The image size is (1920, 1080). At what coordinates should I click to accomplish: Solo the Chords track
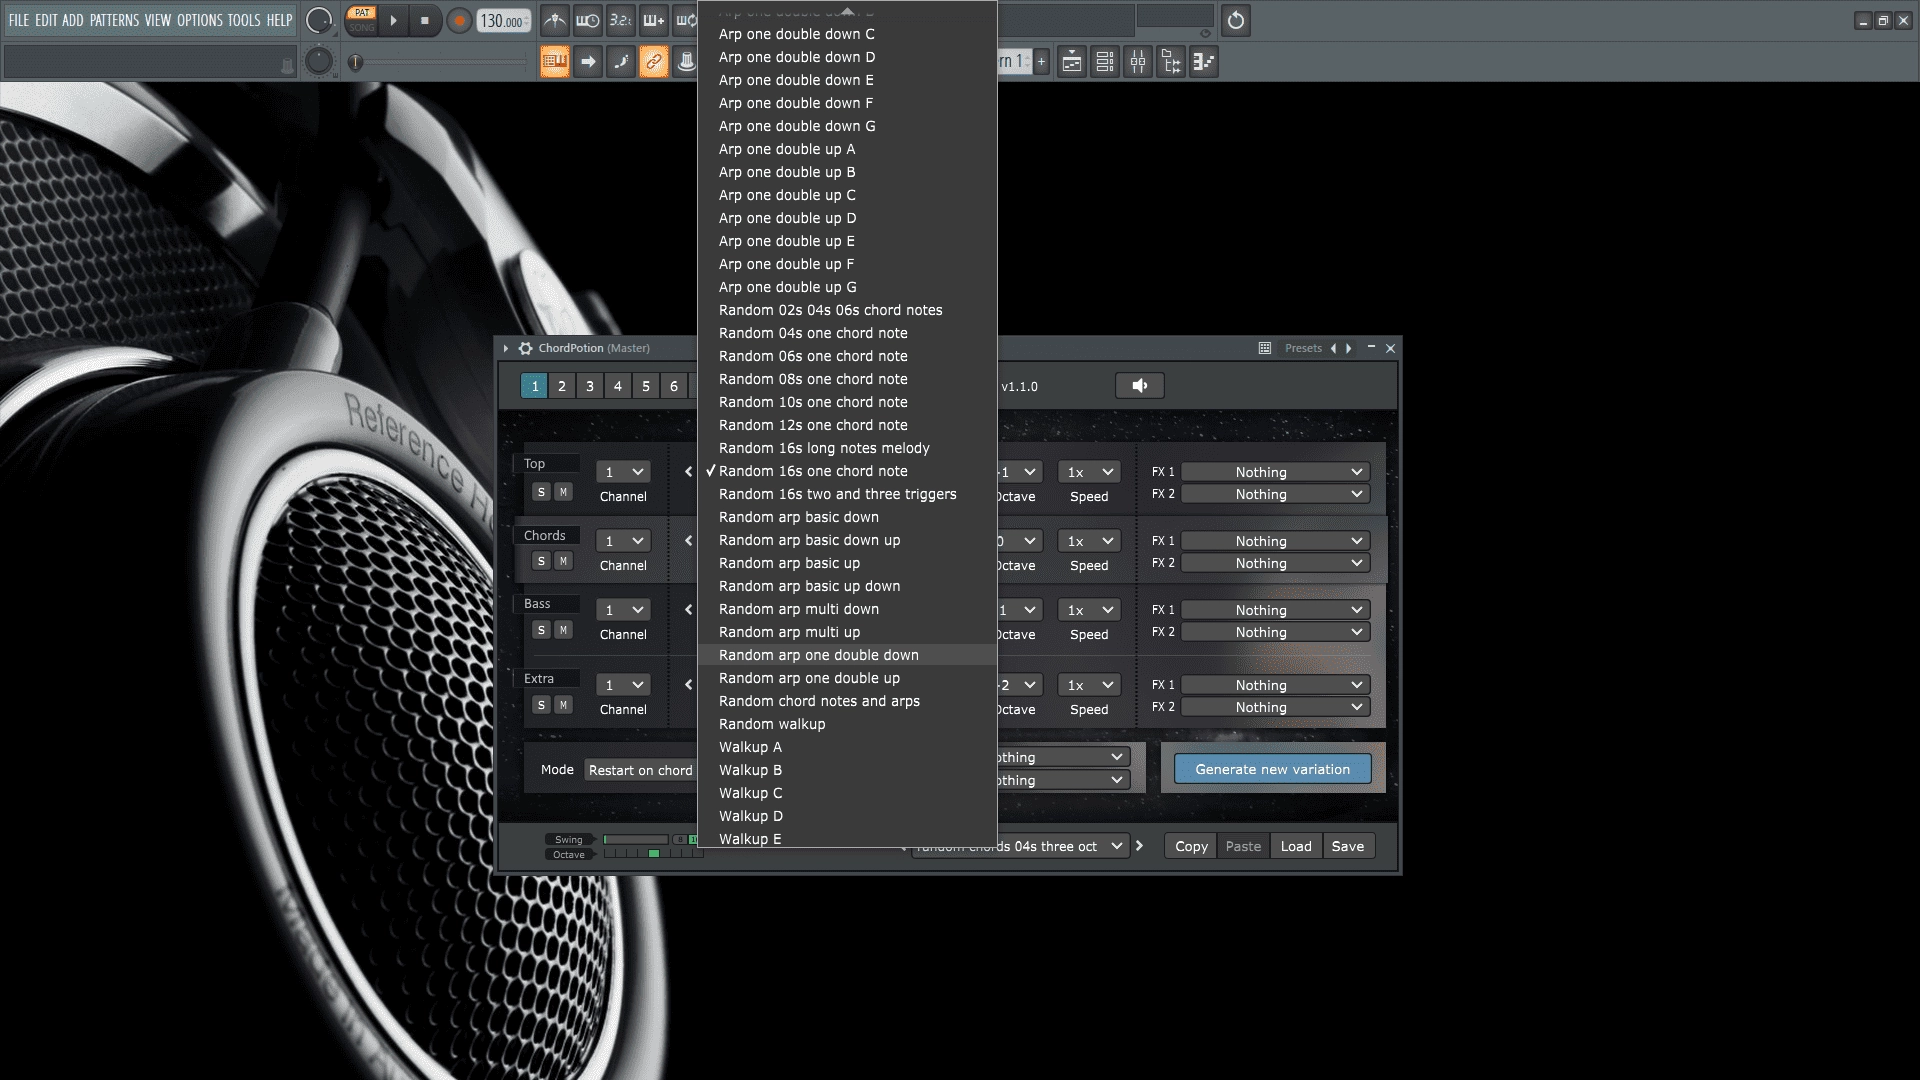(x=541, y=561)
